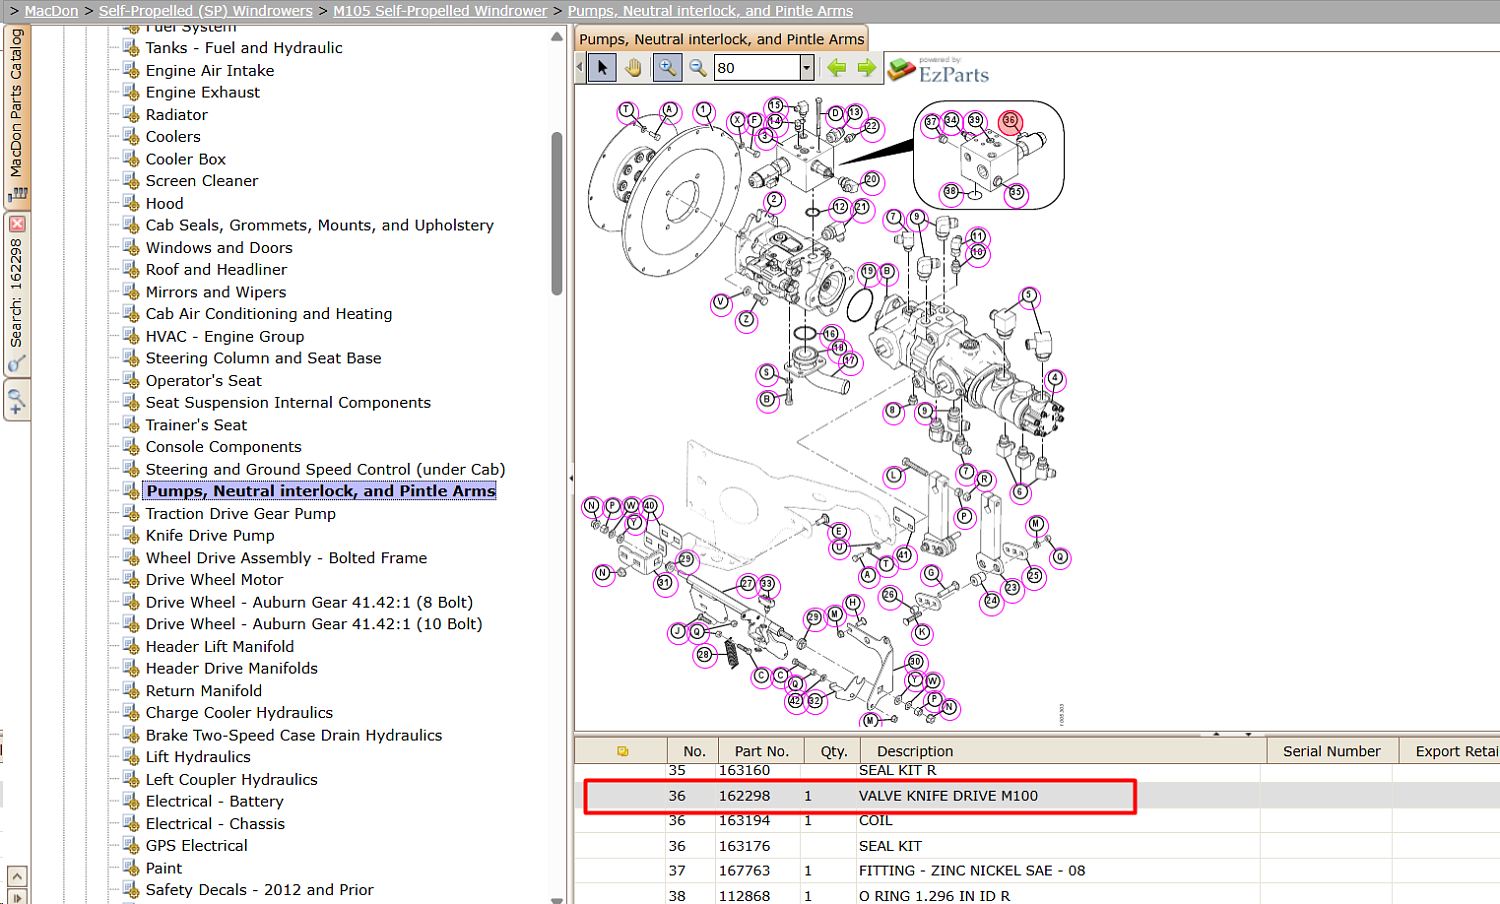This screenshot has width=1500, height=904.
Task: Click the GPS Electrical page icon
Action: tap(131, 845)
